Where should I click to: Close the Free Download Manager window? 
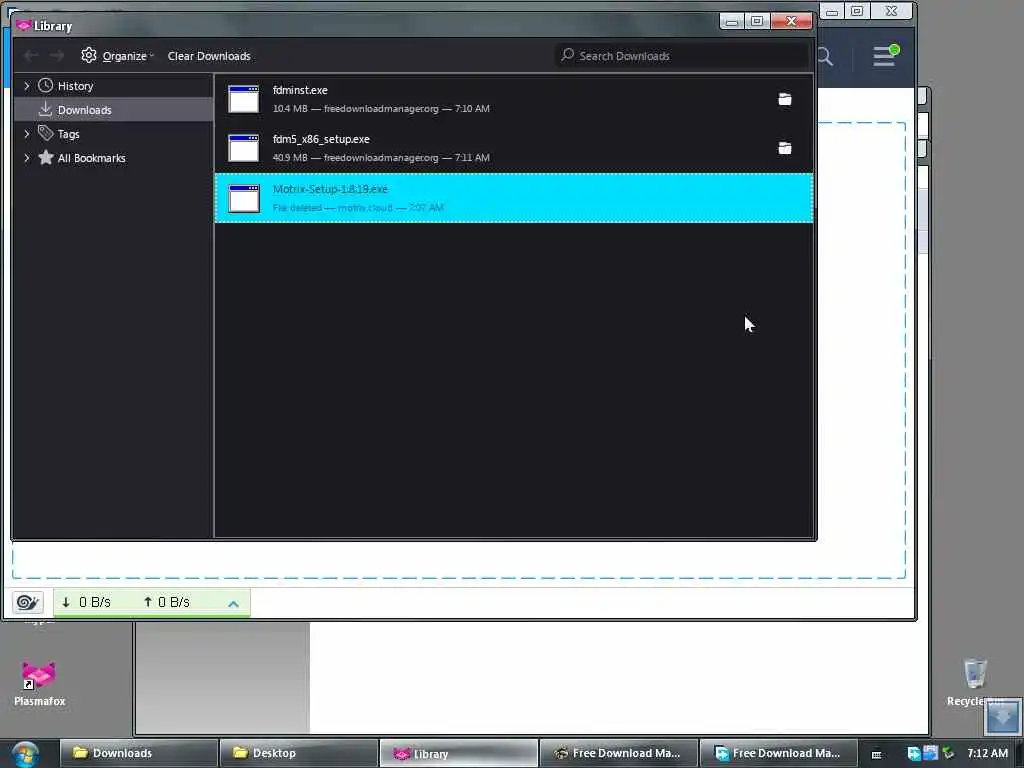(x=891, y=11)
